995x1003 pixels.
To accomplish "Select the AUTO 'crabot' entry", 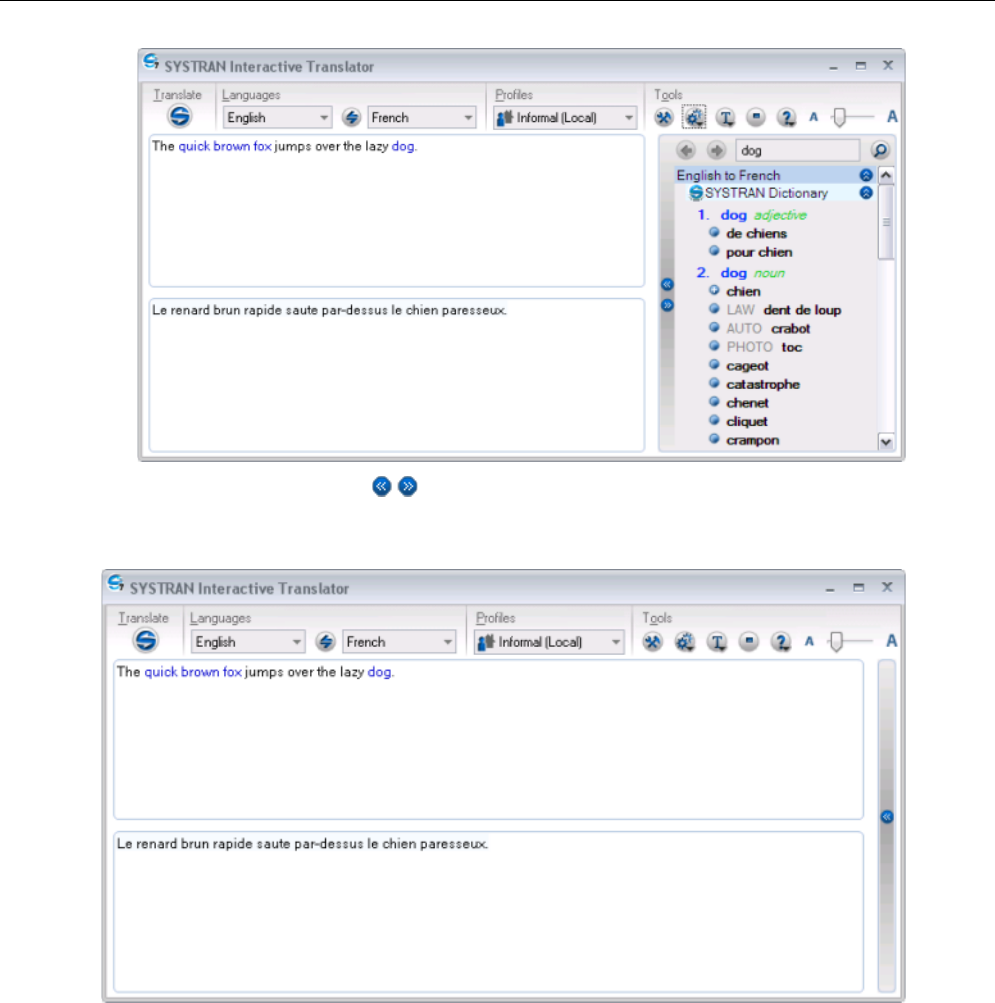I will pos(768,329).
